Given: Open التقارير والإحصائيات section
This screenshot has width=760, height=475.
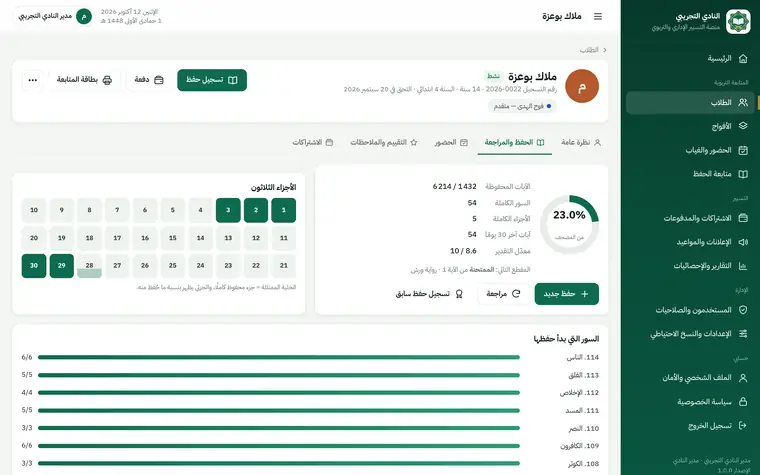Looking at the screenshot, I should pyautogui.click(x=690, y=266).
